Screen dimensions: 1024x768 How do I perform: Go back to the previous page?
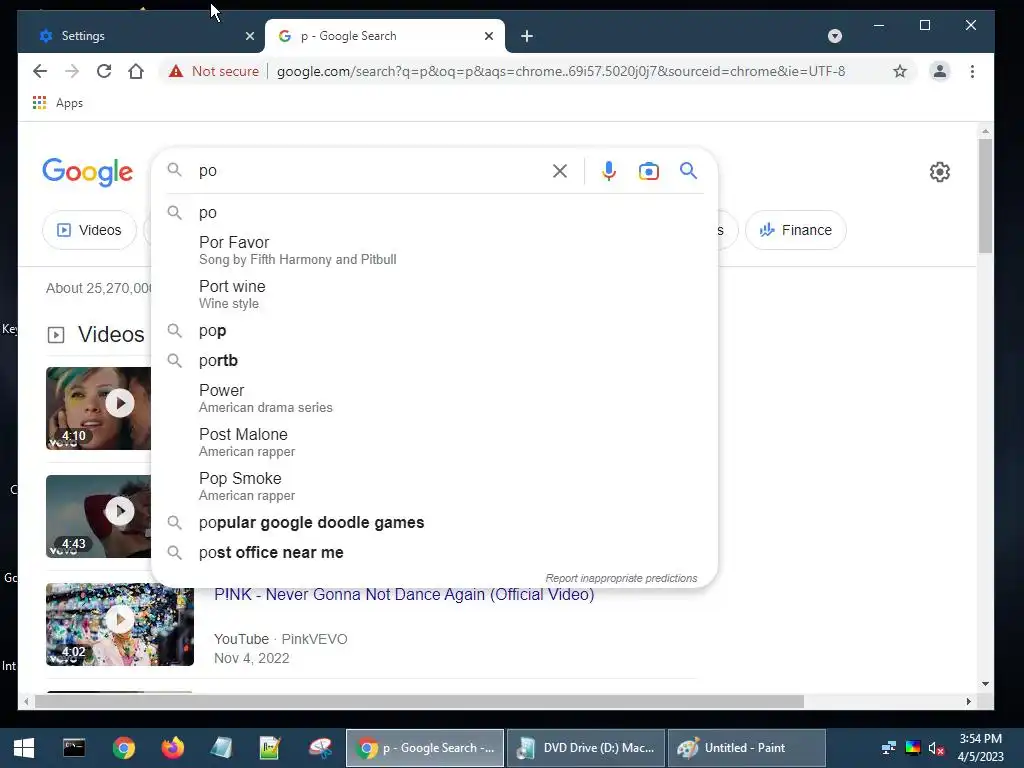[x=40, y=71]
